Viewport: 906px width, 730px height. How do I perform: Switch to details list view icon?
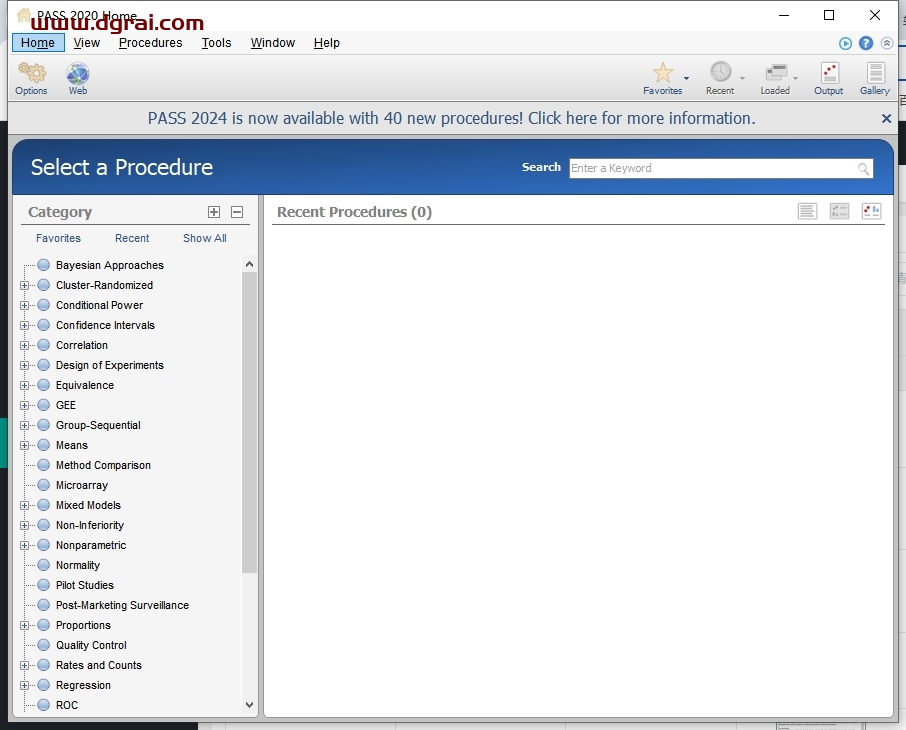pos(839,212)
